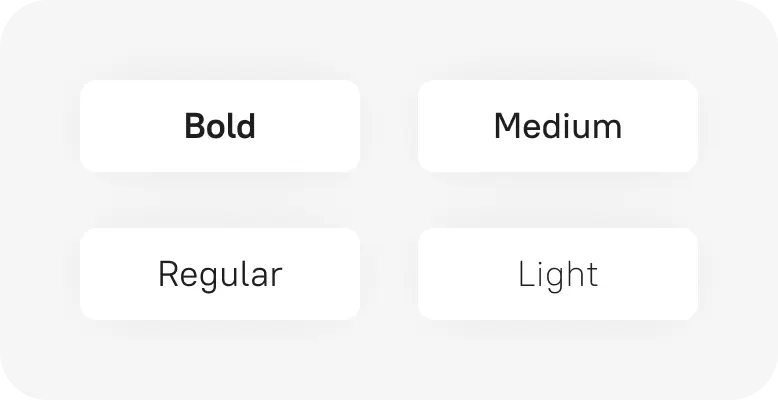This screenshot has height=400, width=778.
Task: Click the word "Bold" text label
Action: pos(220,126)
